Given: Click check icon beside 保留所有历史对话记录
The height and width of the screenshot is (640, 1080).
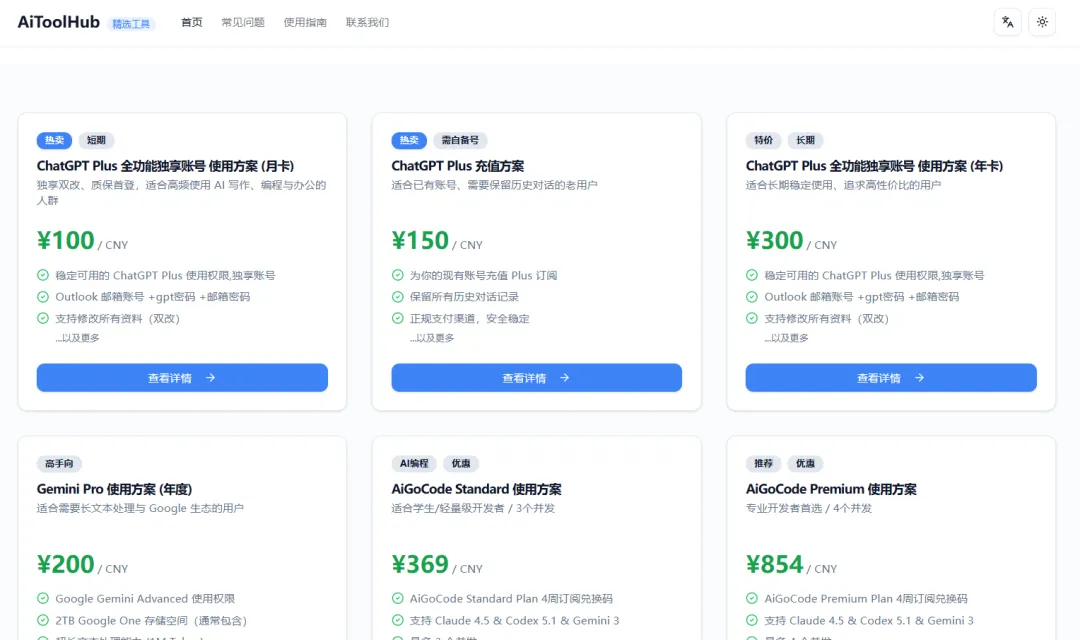Looking at the screenshot, I should [397, 297].
